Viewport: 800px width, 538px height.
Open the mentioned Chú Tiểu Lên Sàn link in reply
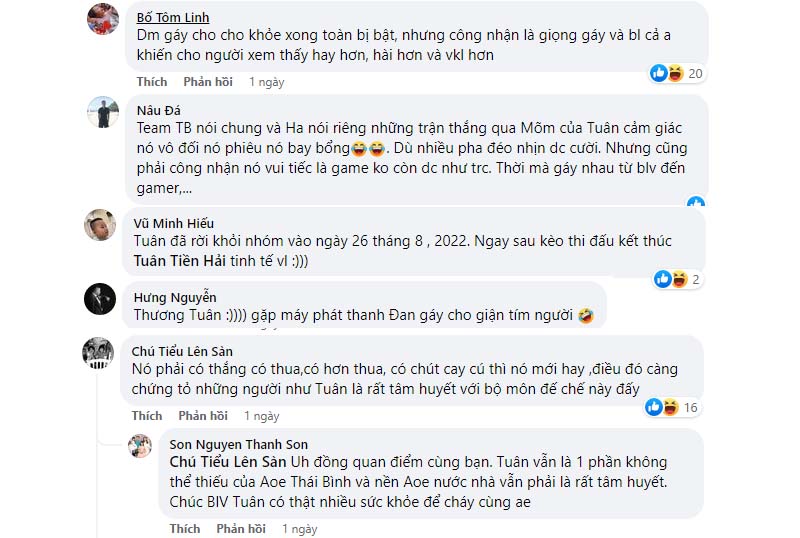pyautogui.click(x=226, y=462)
